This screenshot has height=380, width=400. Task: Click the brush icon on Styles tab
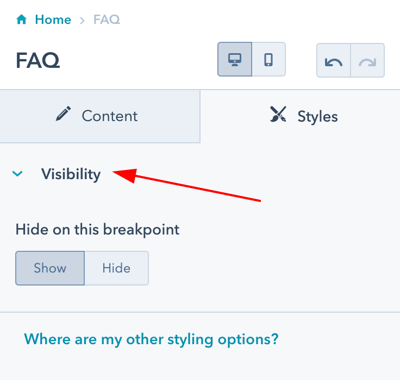pos(278,114)
